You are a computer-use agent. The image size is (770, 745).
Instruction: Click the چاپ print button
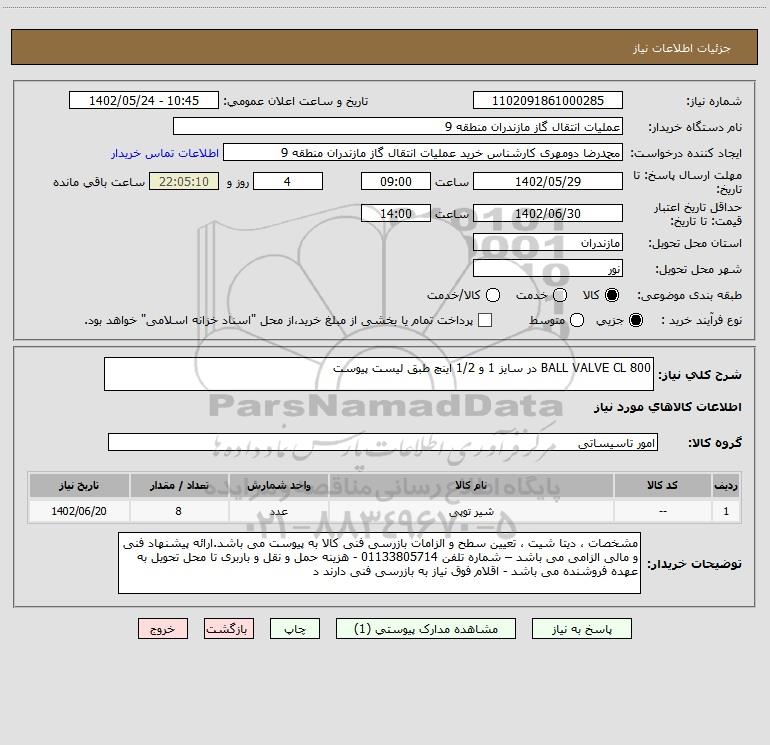coord(295,629)
